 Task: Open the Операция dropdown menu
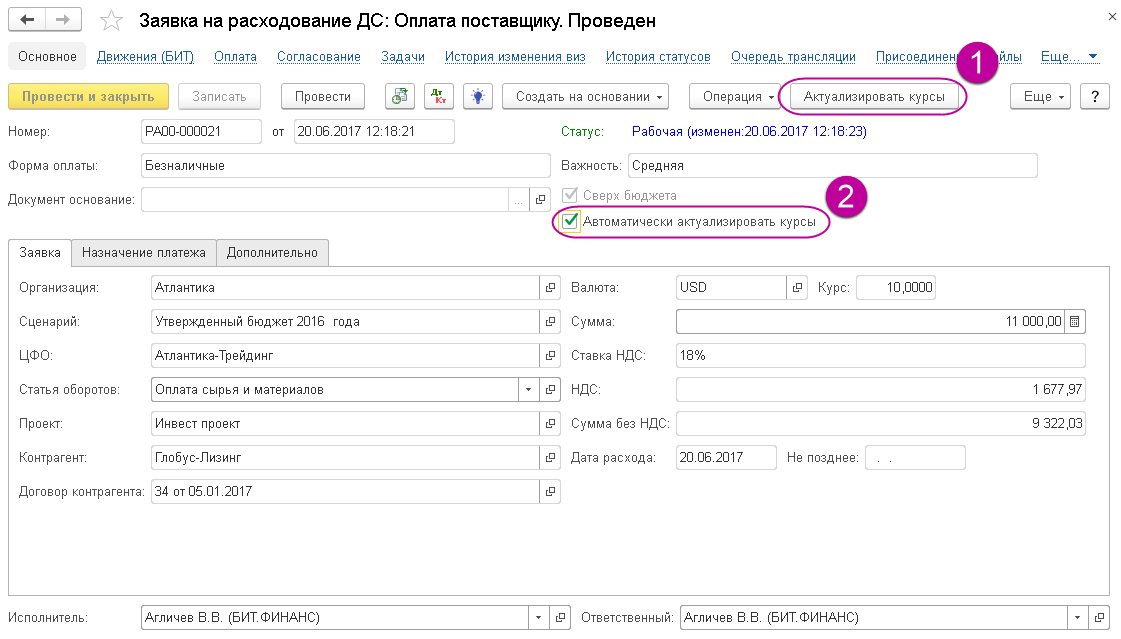point(734,96)
